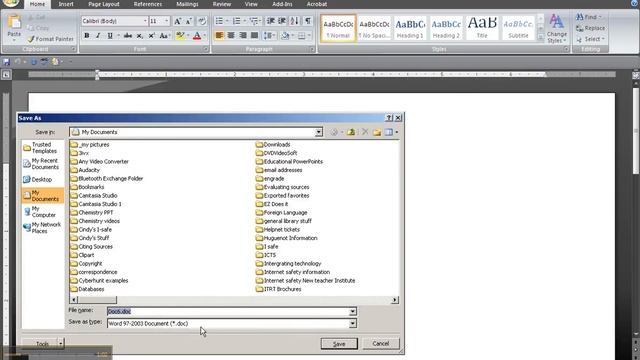Open the Save in location dropdown
This screenshot has width=640, height=360.
point(318,132)
